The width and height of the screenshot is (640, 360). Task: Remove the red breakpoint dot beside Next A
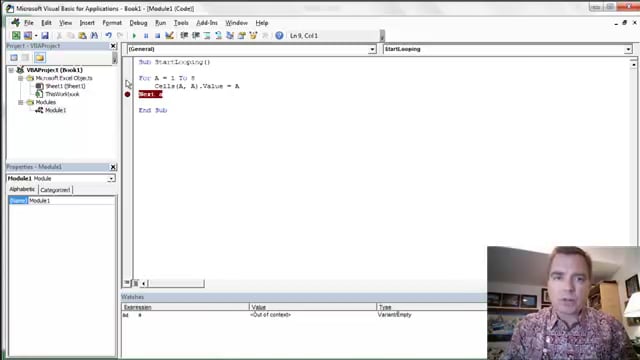[127, 94]
